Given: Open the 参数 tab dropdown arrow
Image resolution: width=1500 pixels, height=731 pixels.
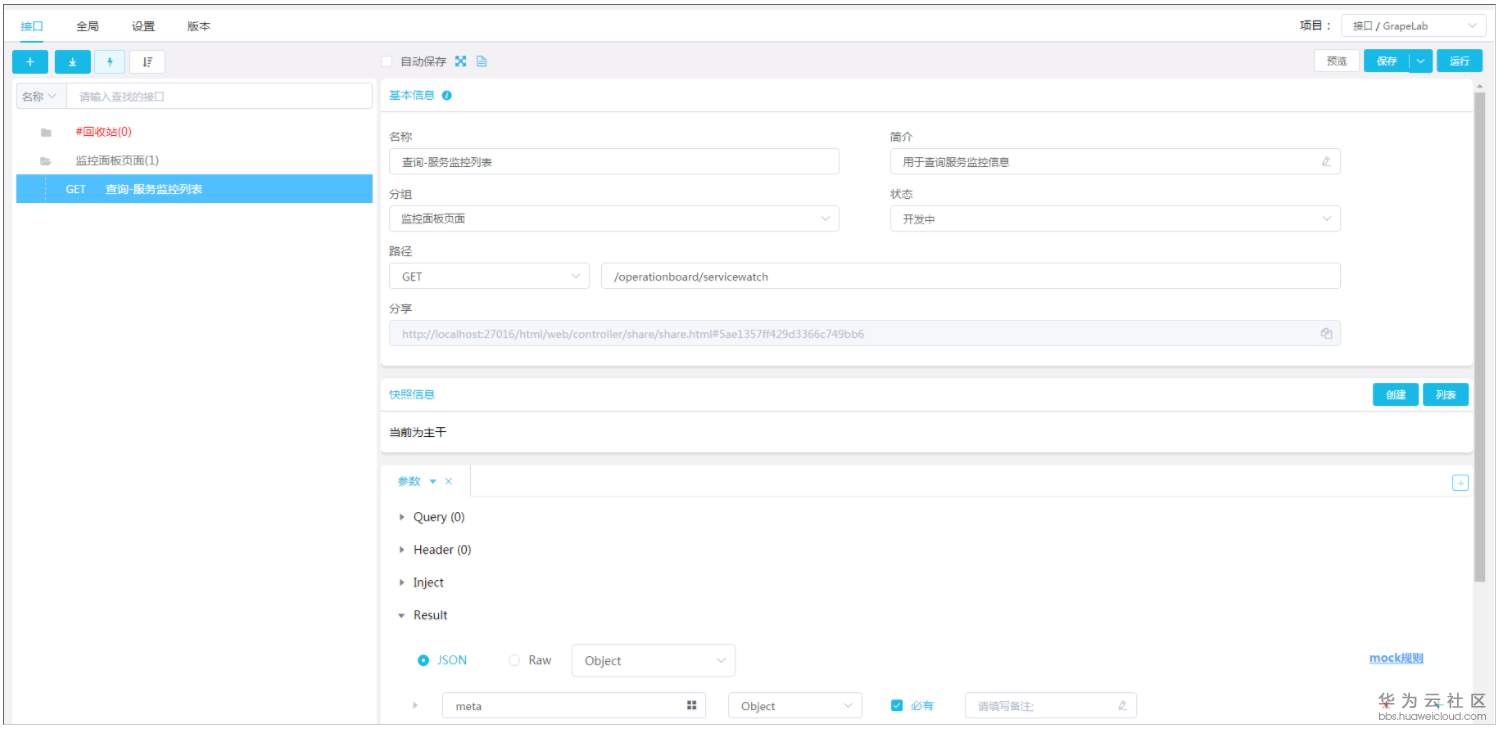Looking at the screenshot, I should pyautogui.click(x=433, y=481).
